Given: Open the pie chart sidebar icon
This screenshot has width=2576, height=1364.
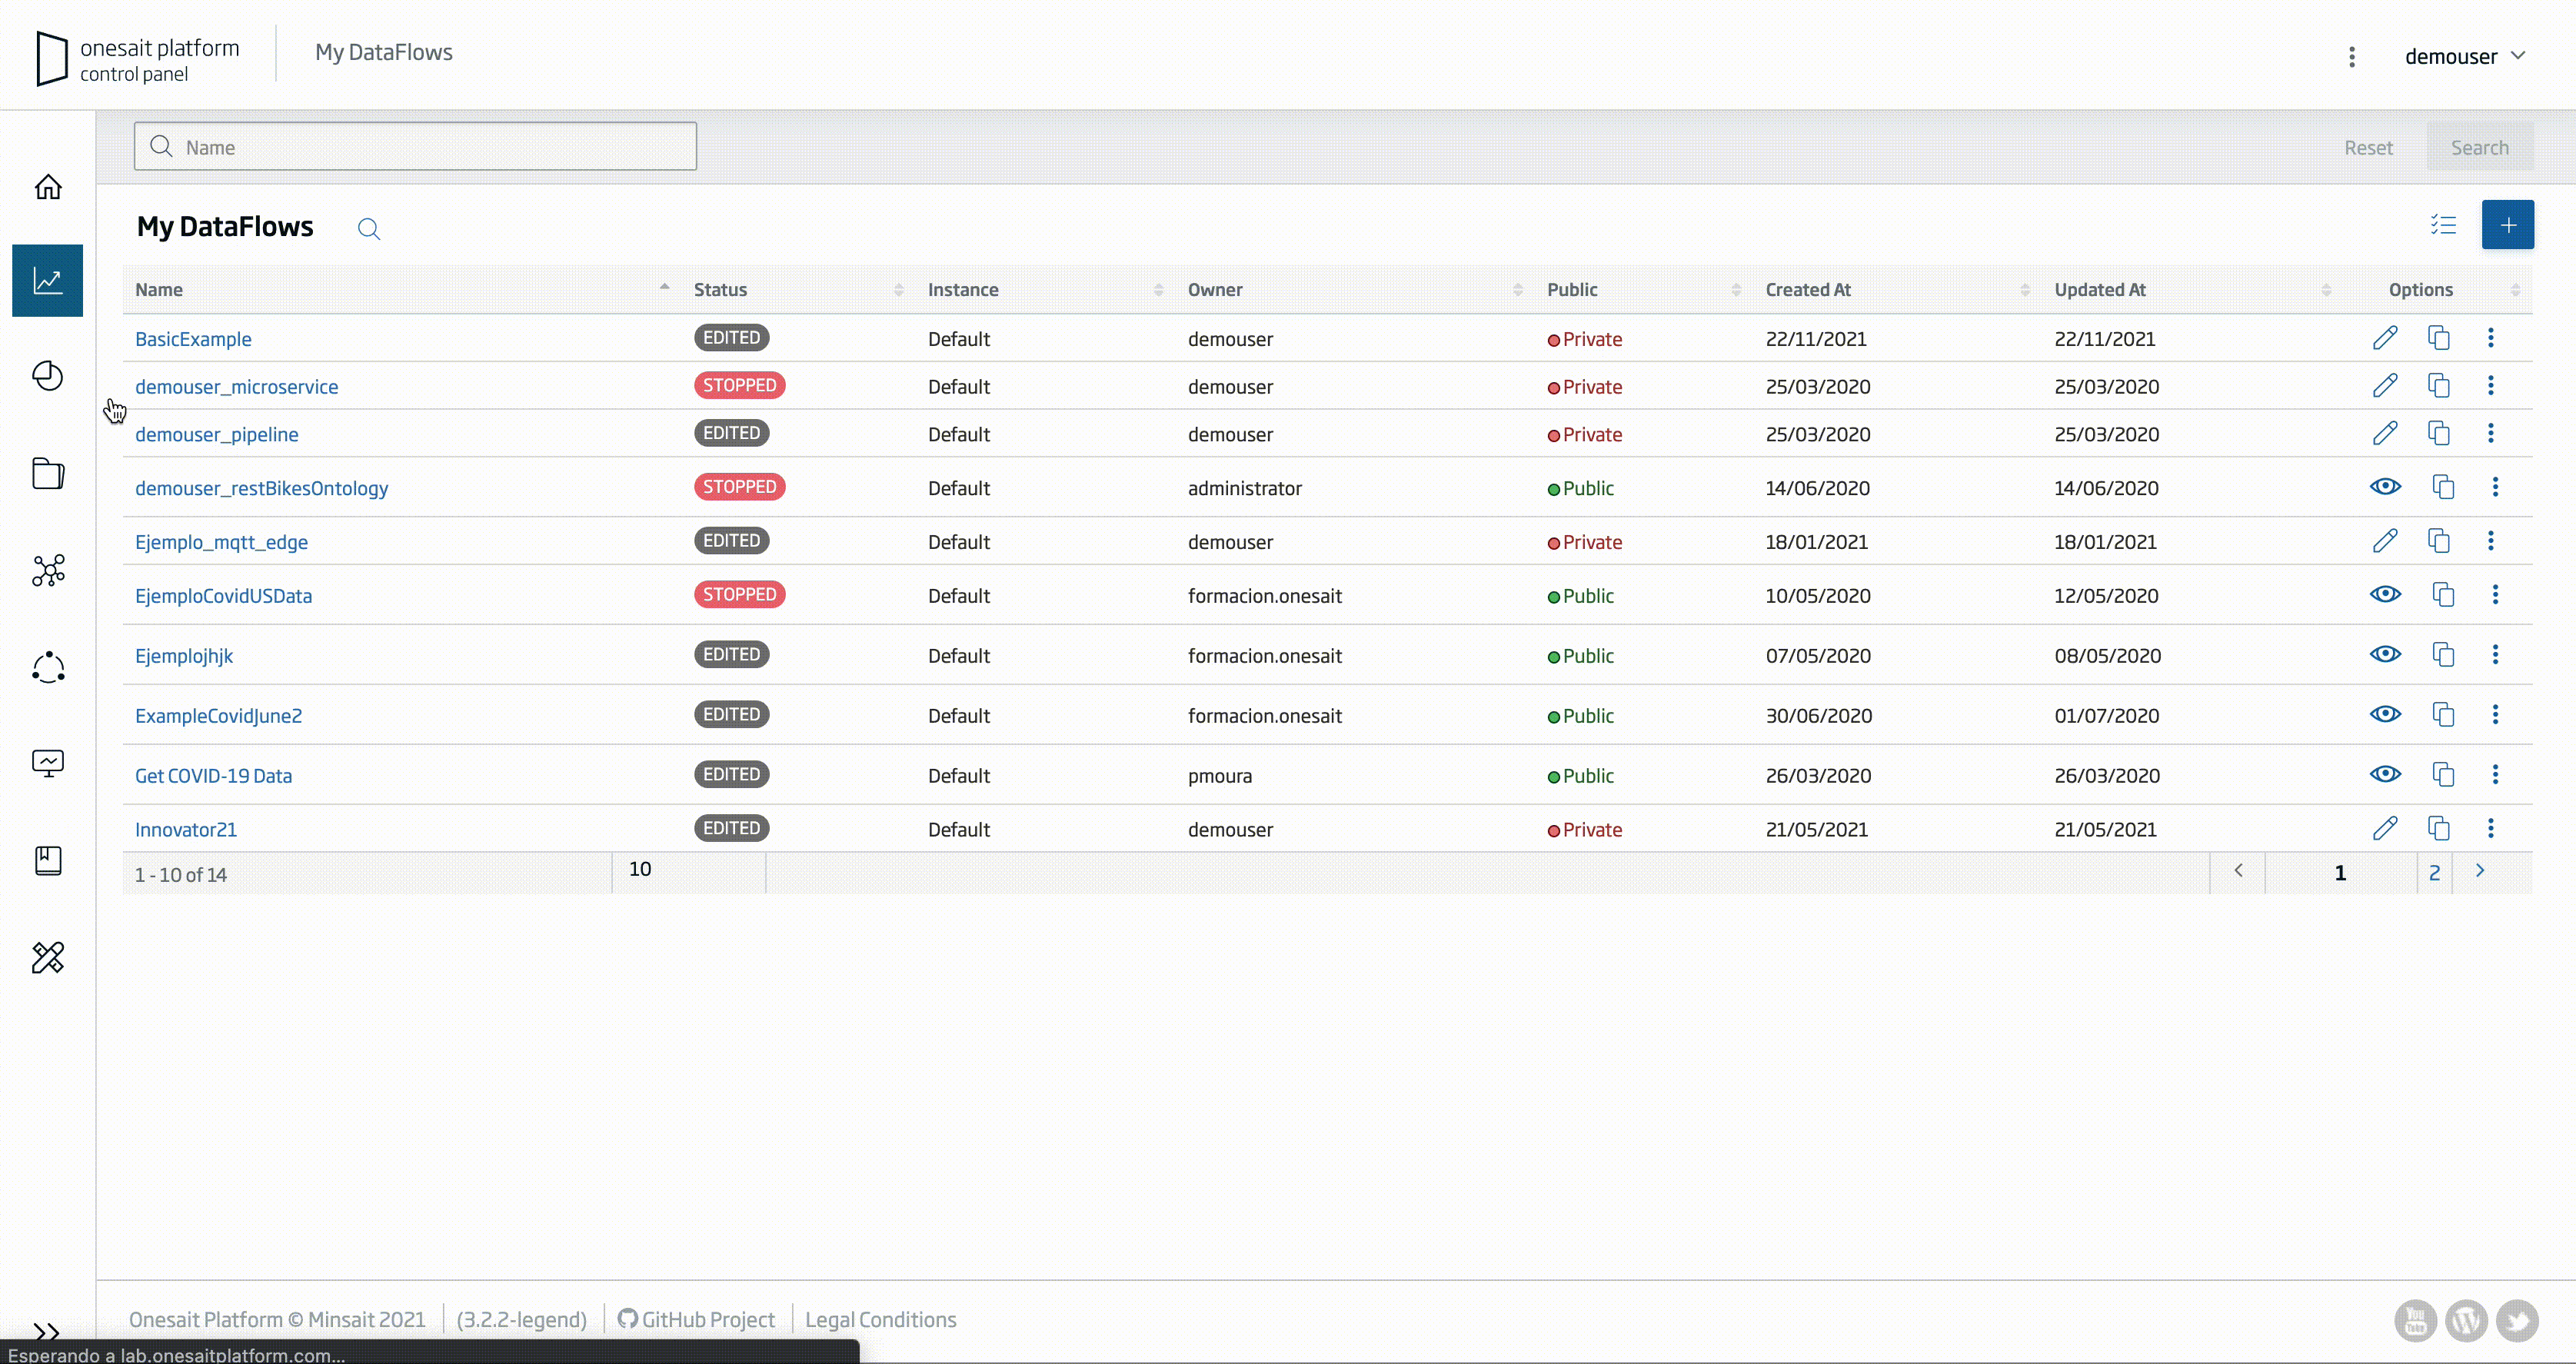Looking at the screenshot, I should pos(48,376).
